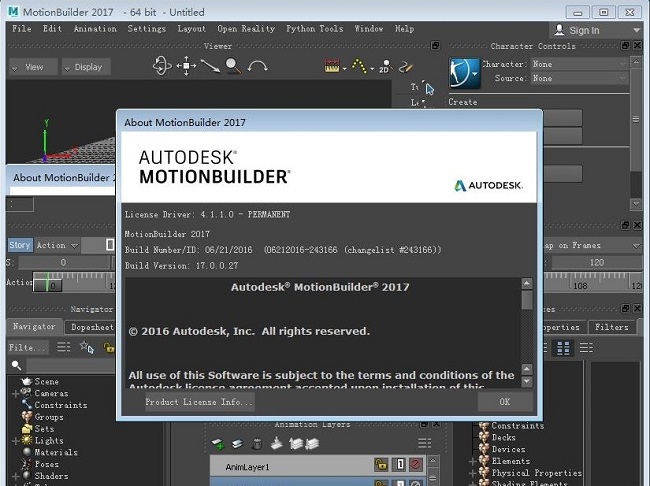This screenshot has width=650, height=486.
Task: Click the S: start frame field showing 0
Action: pyautogui.click(x=63, y=262)
